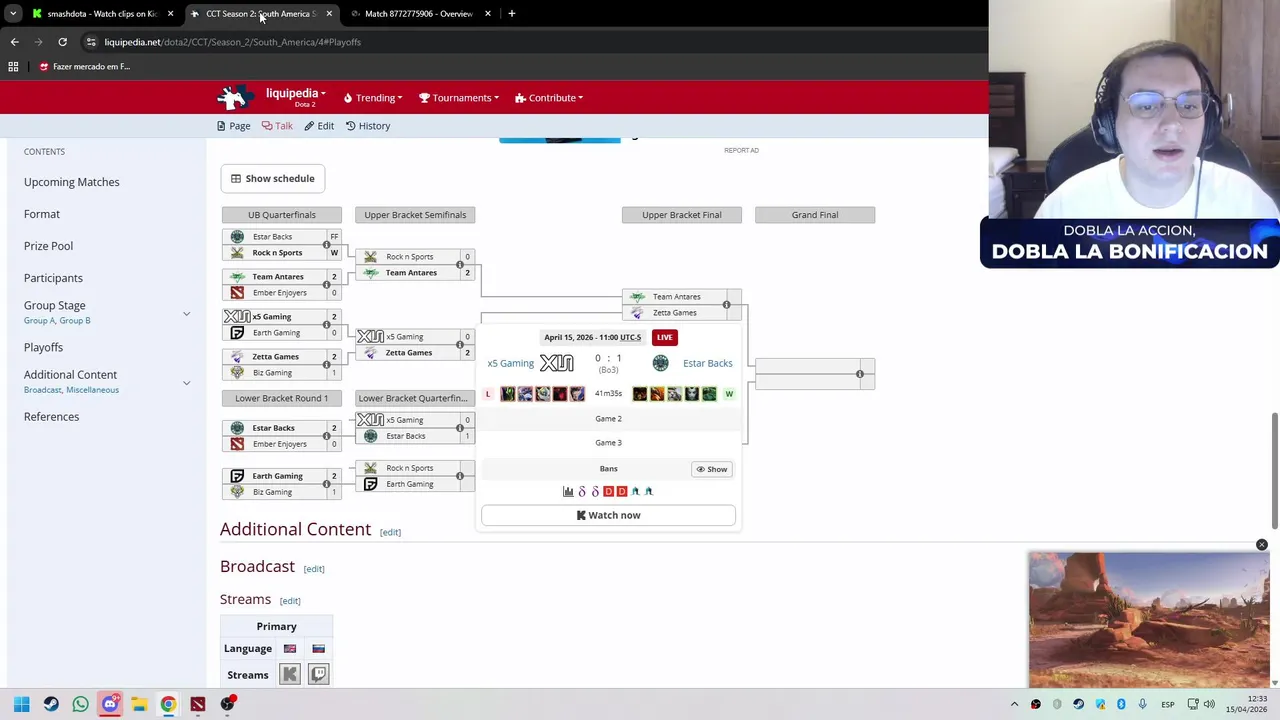
Task: Go to References section
Action: pos(51,417)
